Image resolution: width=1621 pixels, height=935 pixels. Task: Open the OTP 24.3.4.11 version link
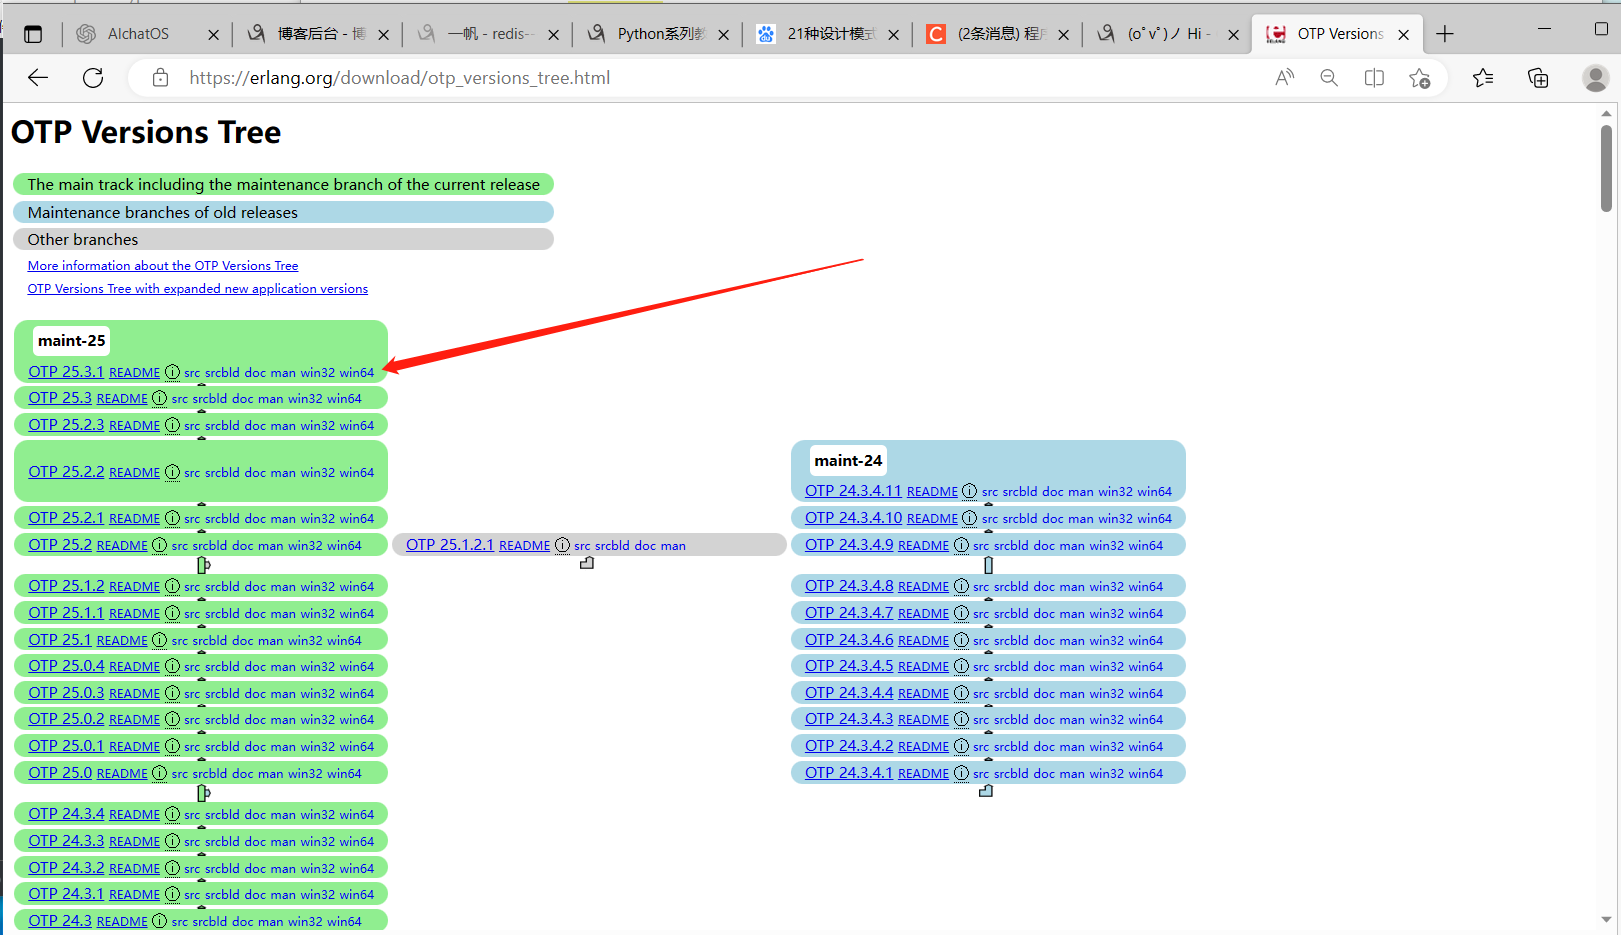pyautogui.click(x=853, y=490)
